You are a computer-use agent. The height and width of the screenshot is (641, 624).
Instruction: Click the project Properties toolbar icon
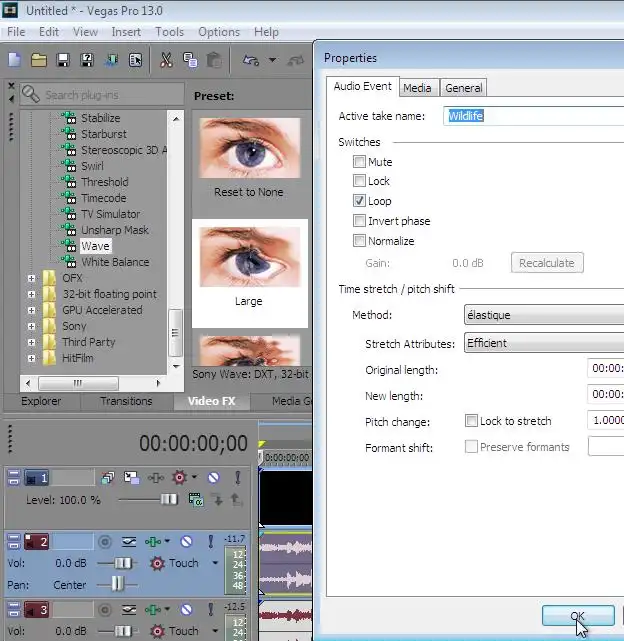tap(135, 60)
